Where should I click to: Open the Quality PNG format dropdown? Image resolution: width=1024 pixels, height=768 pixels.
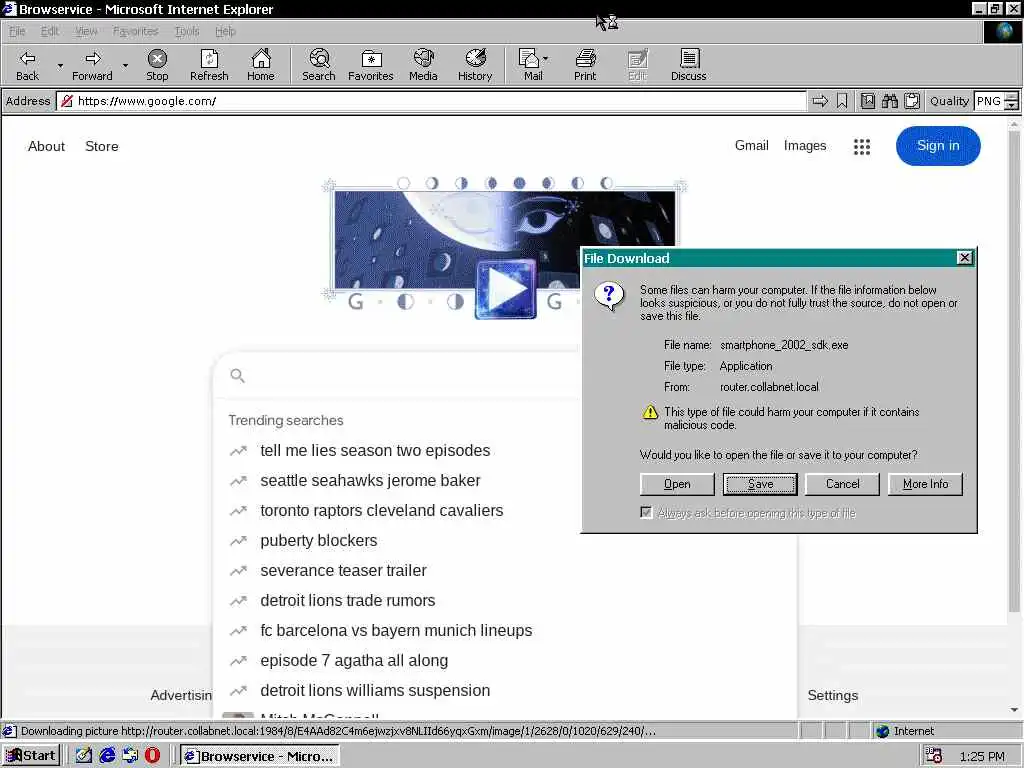click(x=1012, y=101)
